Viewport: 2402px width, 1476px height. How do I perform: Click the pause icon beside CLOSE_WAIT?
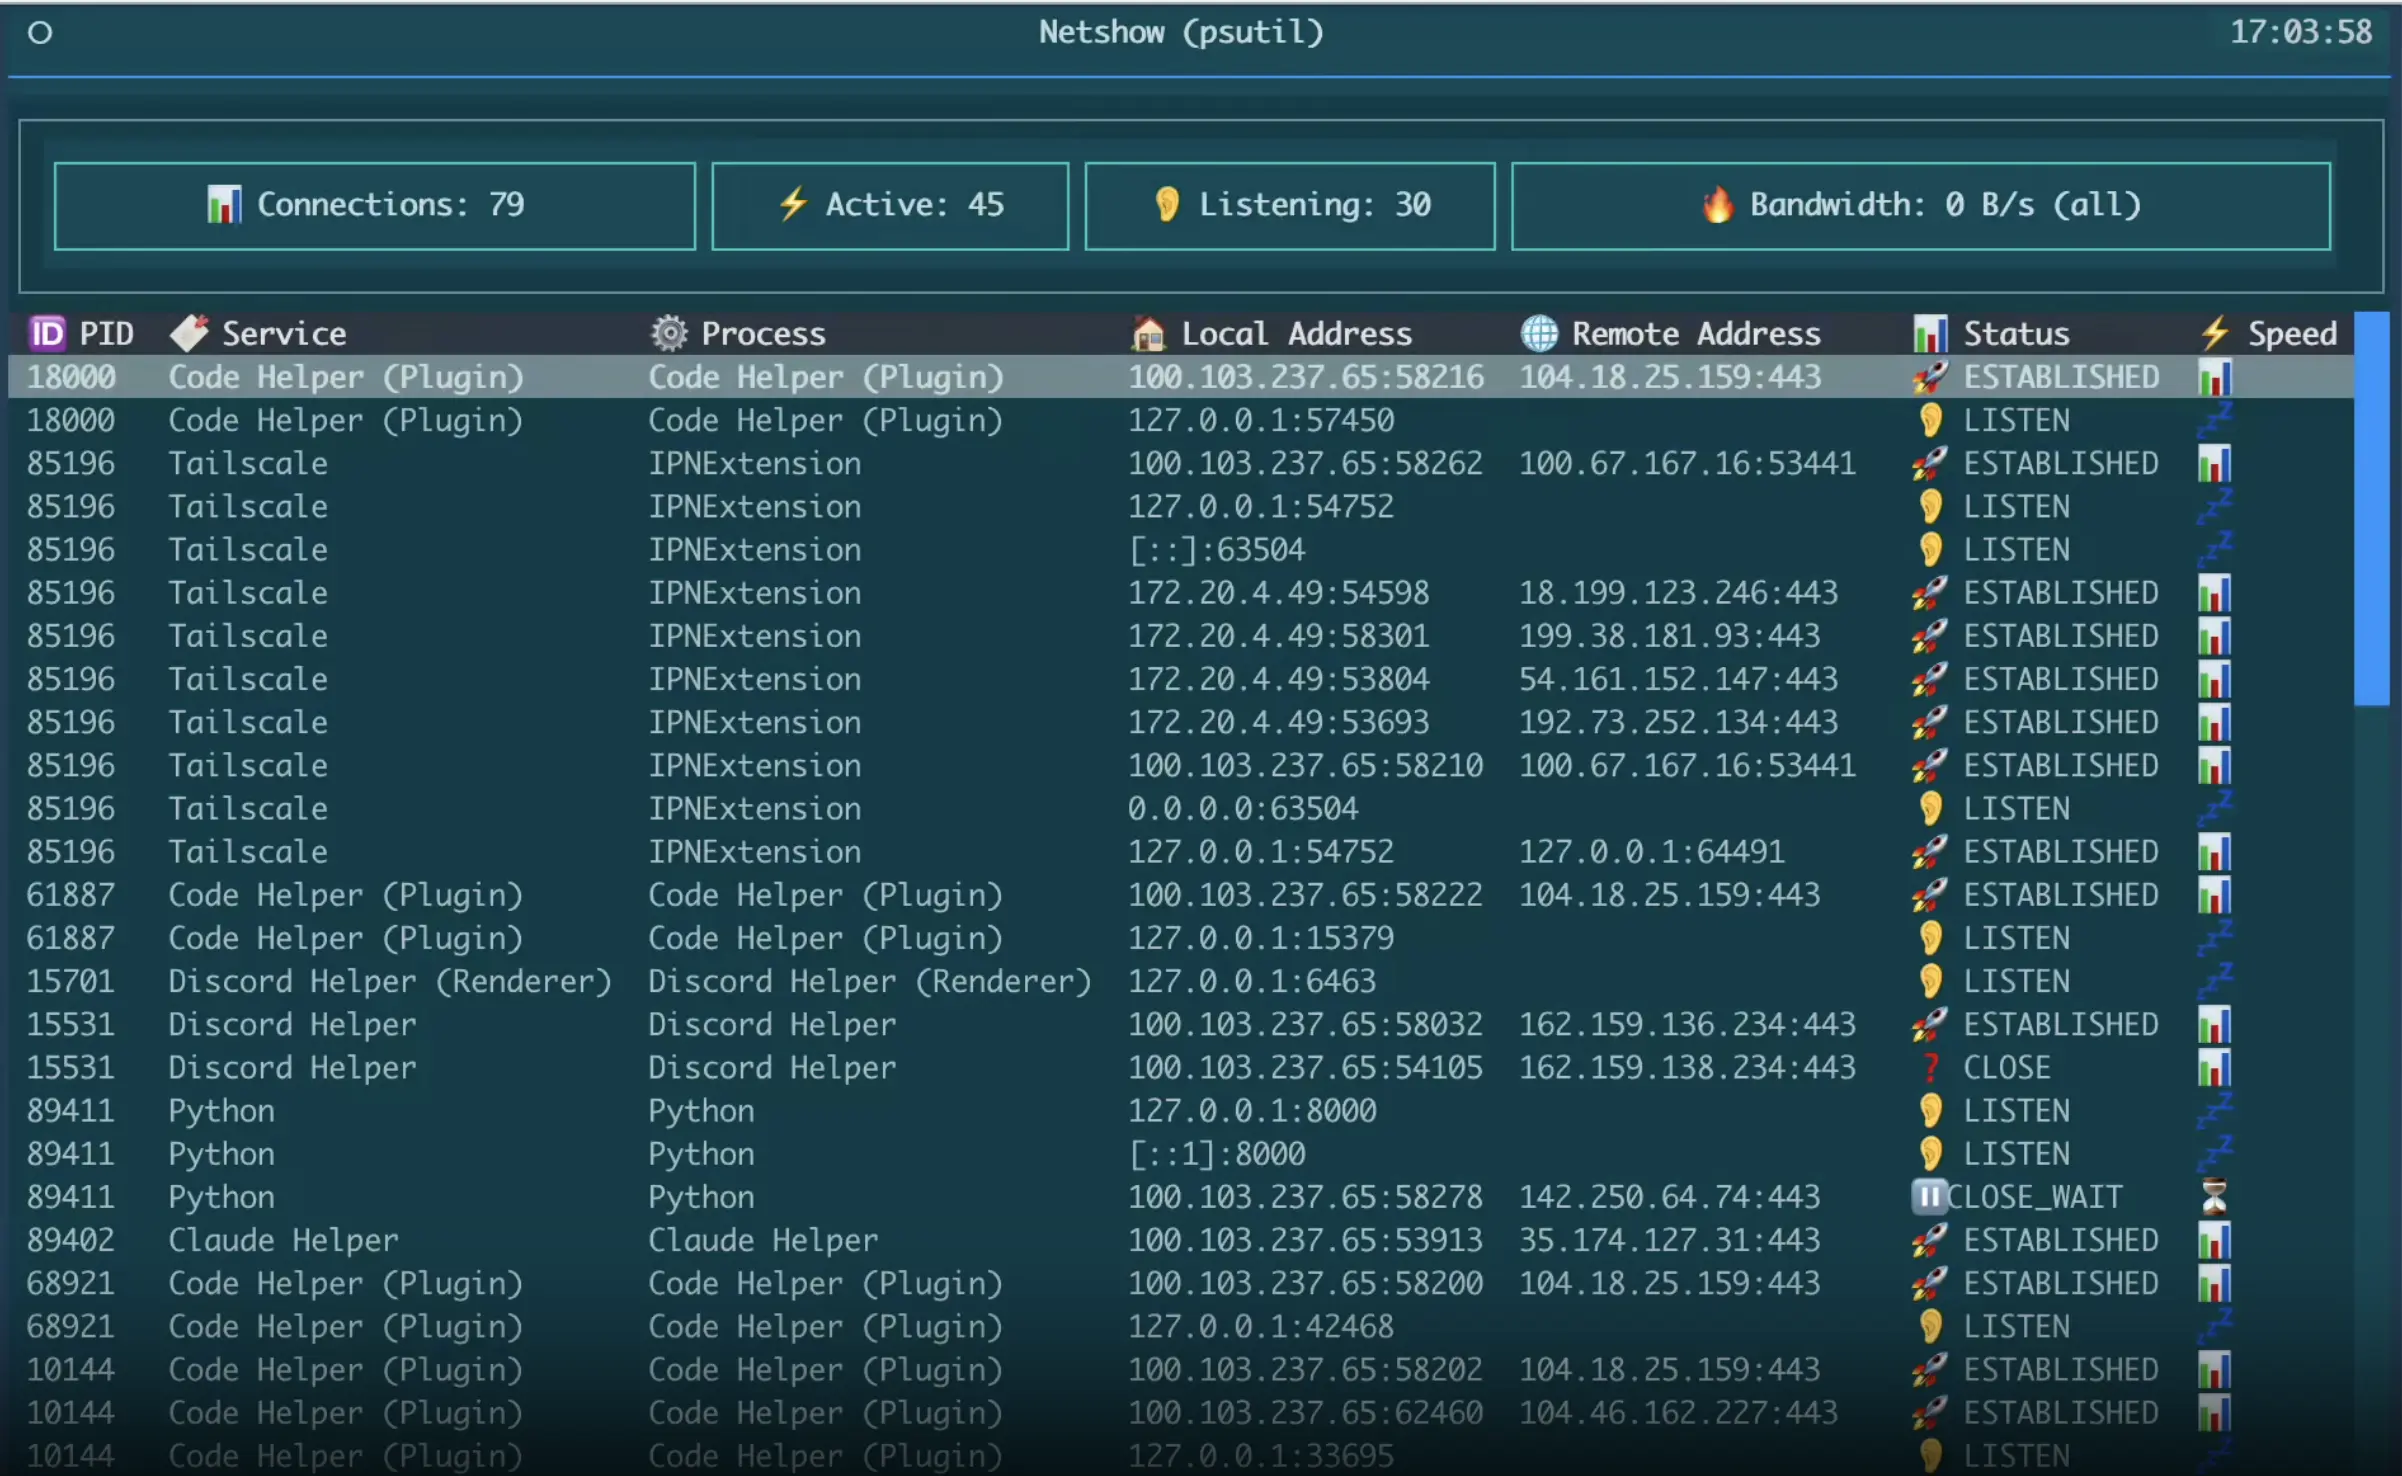pyautogui.click(x=1929, y=1197)
